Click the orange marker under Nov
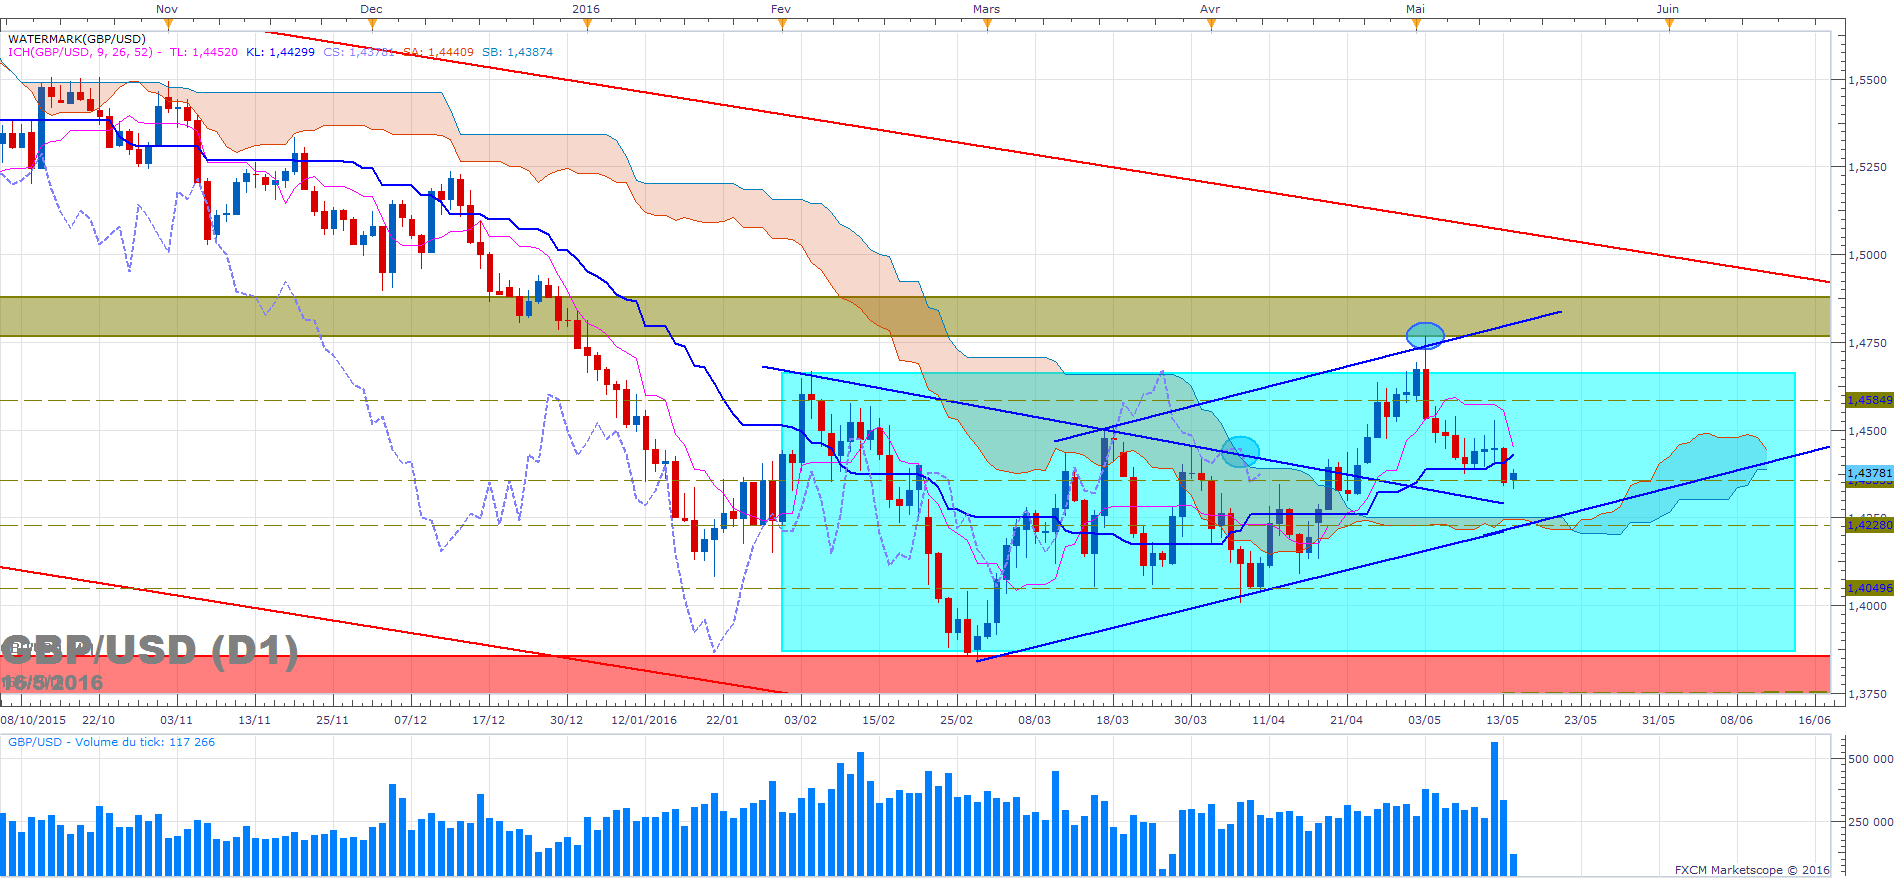Viewport: 1903px width, 878px height. (x=167, y=25)
